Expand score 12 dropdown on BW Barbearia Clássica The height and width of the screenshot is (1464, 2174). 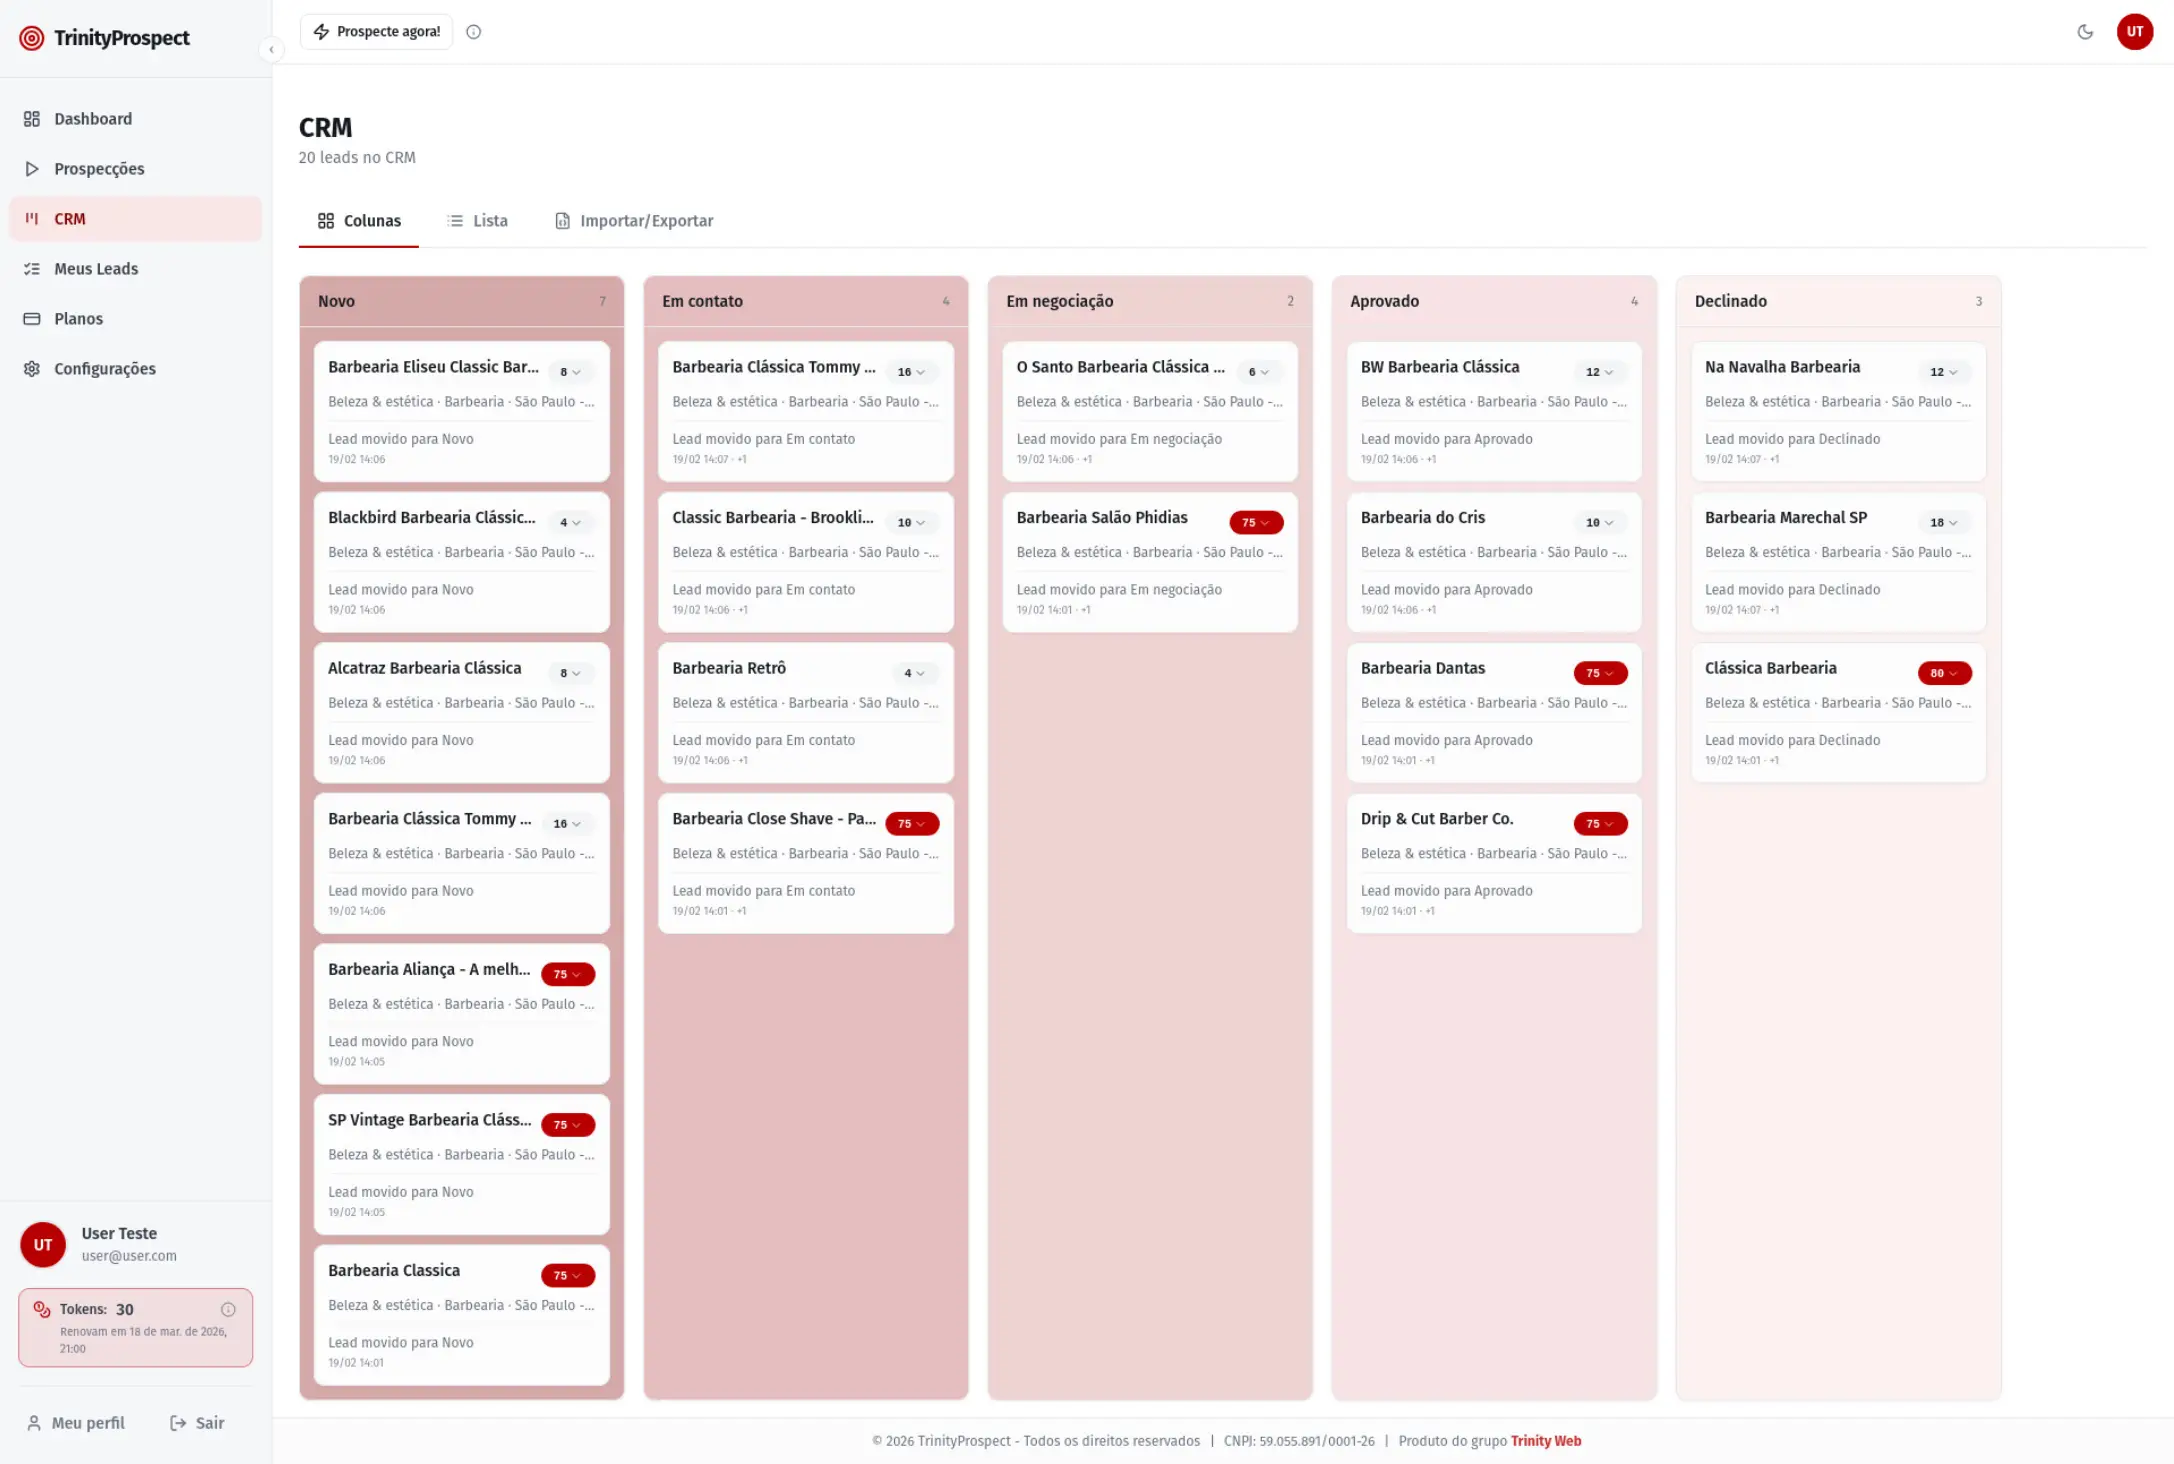pos(1598,372)
